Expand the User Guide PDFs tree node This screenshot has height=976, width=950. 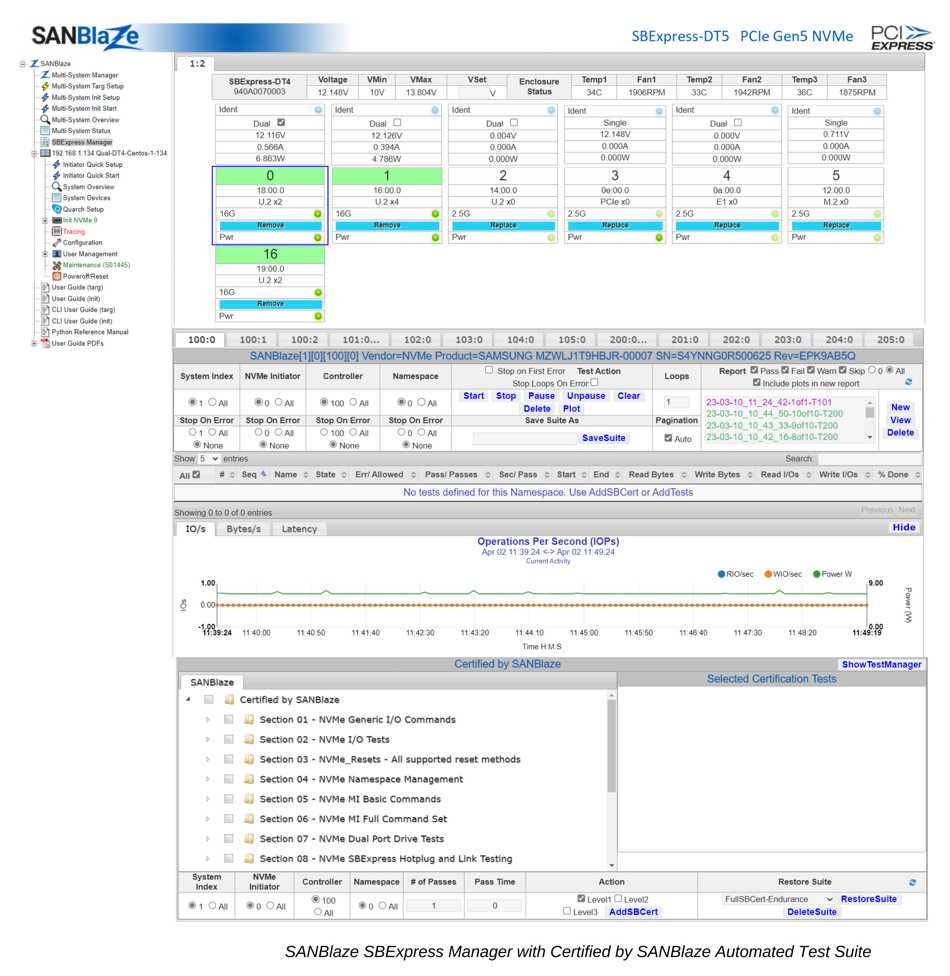pos(34,344)
